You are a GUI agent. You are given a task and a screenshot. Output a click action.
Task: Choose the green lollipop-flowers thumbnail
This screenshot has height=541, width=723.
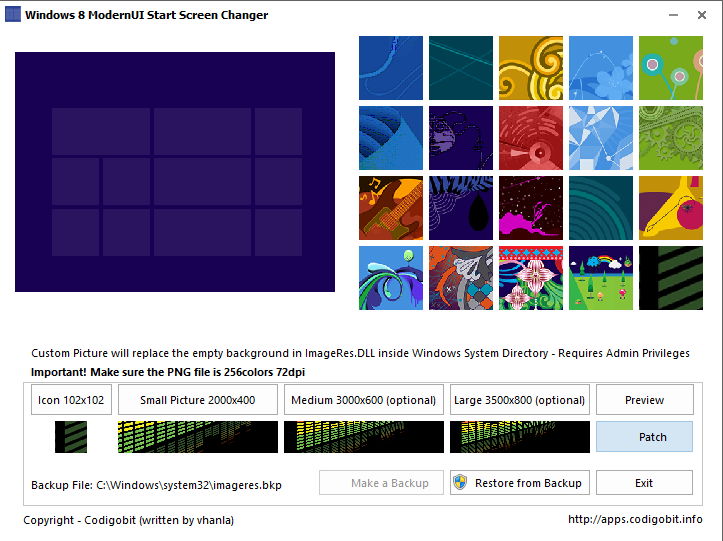click(x=671, y=68)
